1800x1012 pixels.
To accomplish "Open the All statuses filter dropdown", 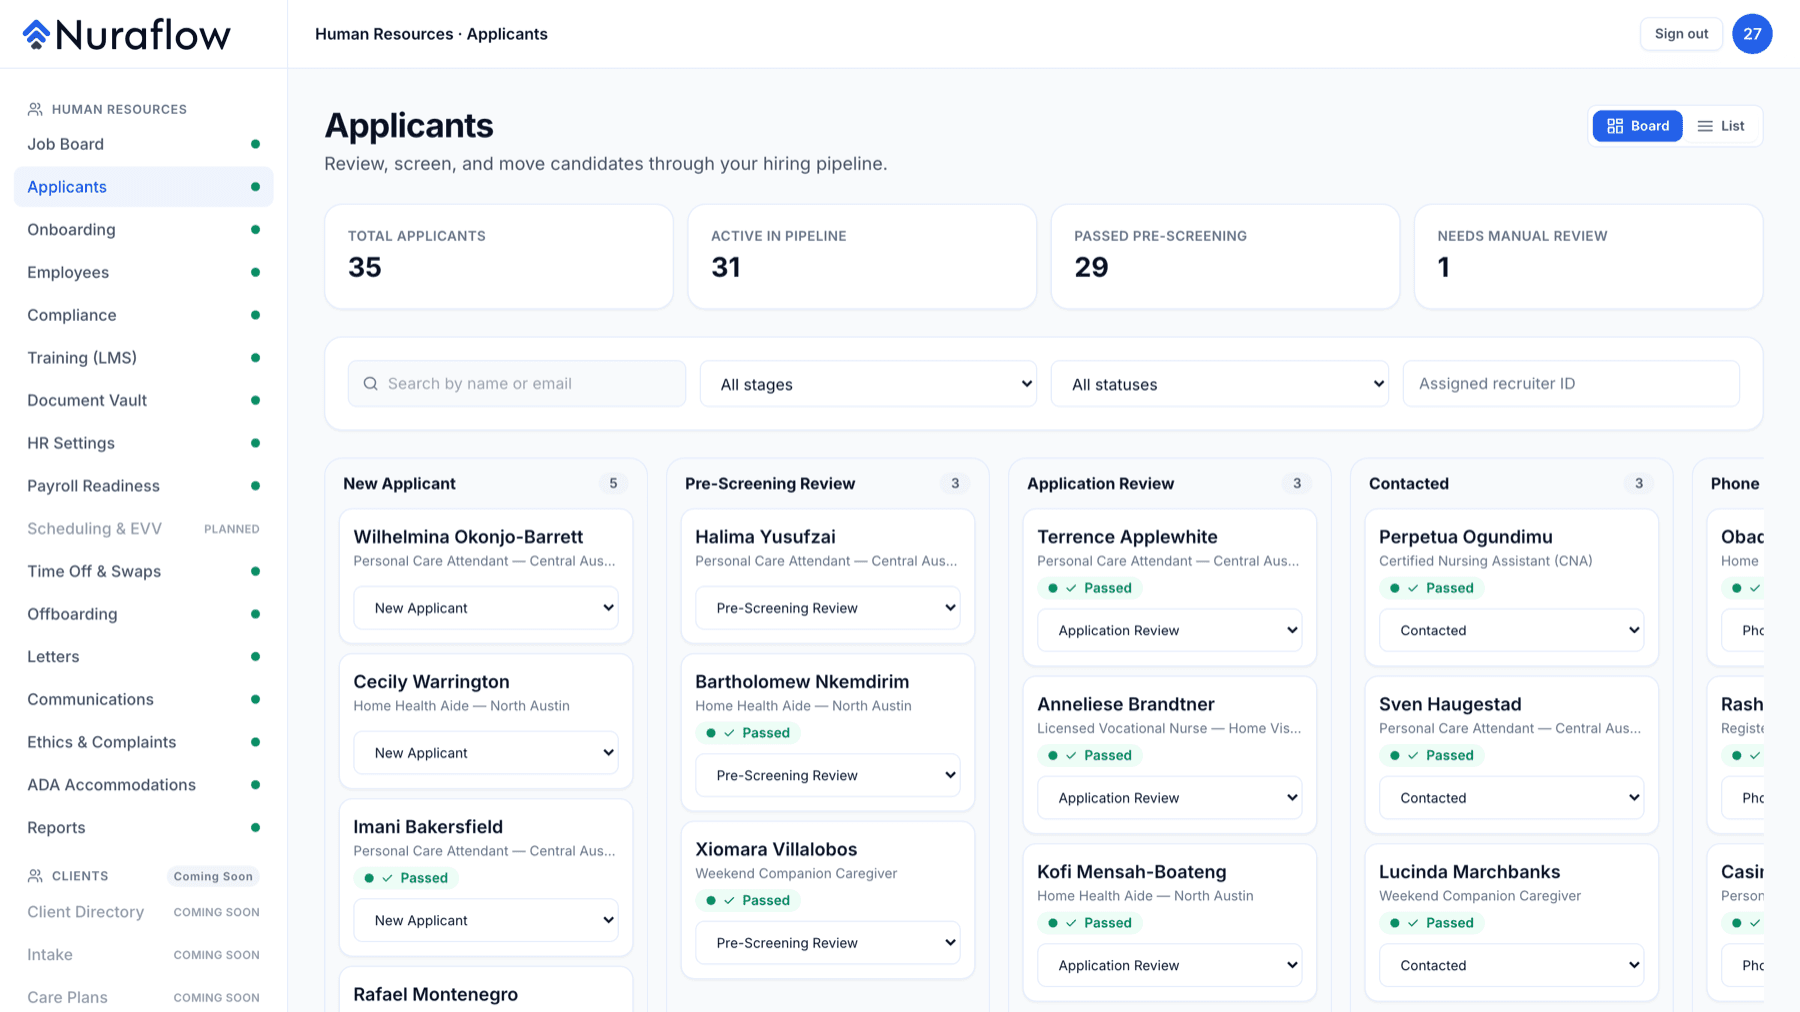I will tap(1220, 384).
